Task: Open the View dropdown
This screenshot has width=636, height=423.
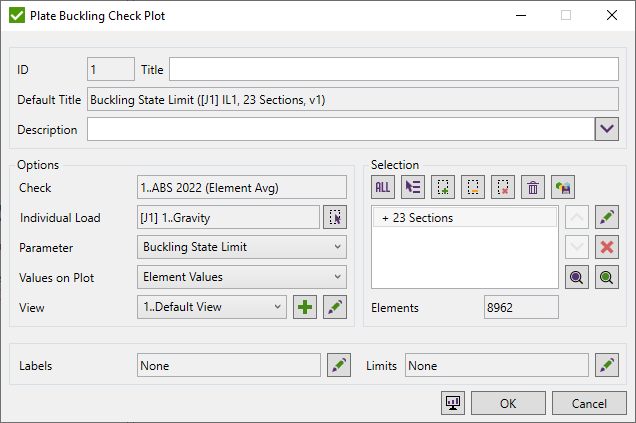Action: (x=212, y=307)
